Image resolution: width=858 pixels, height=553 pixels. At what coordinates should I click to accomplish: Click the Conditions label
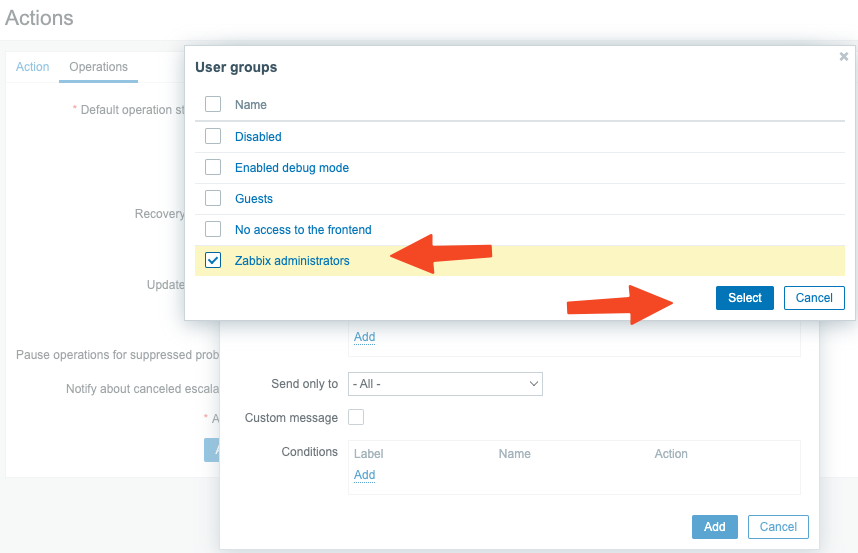[x=310, y=452]
